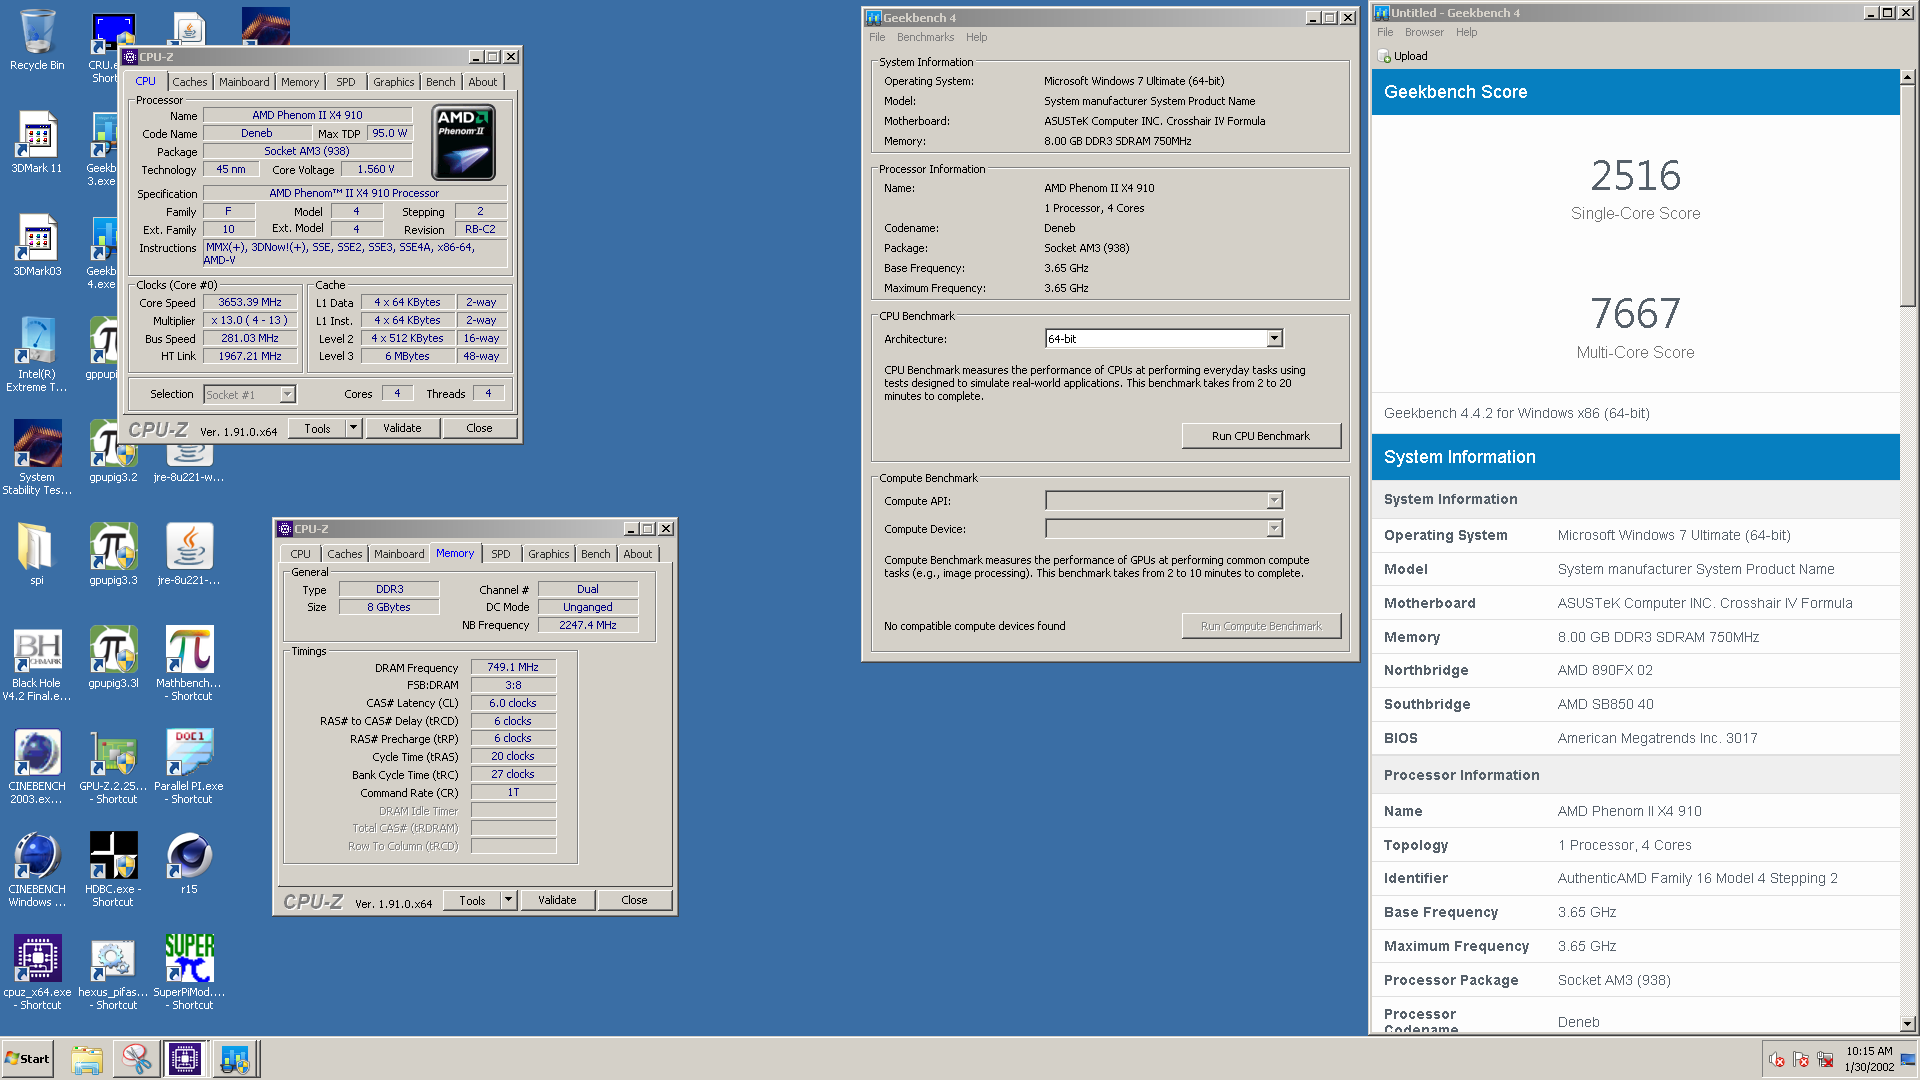Switch to Geekbench taskbar button
This screenshot has width=1920, height=1080.
pos(235,1059)
